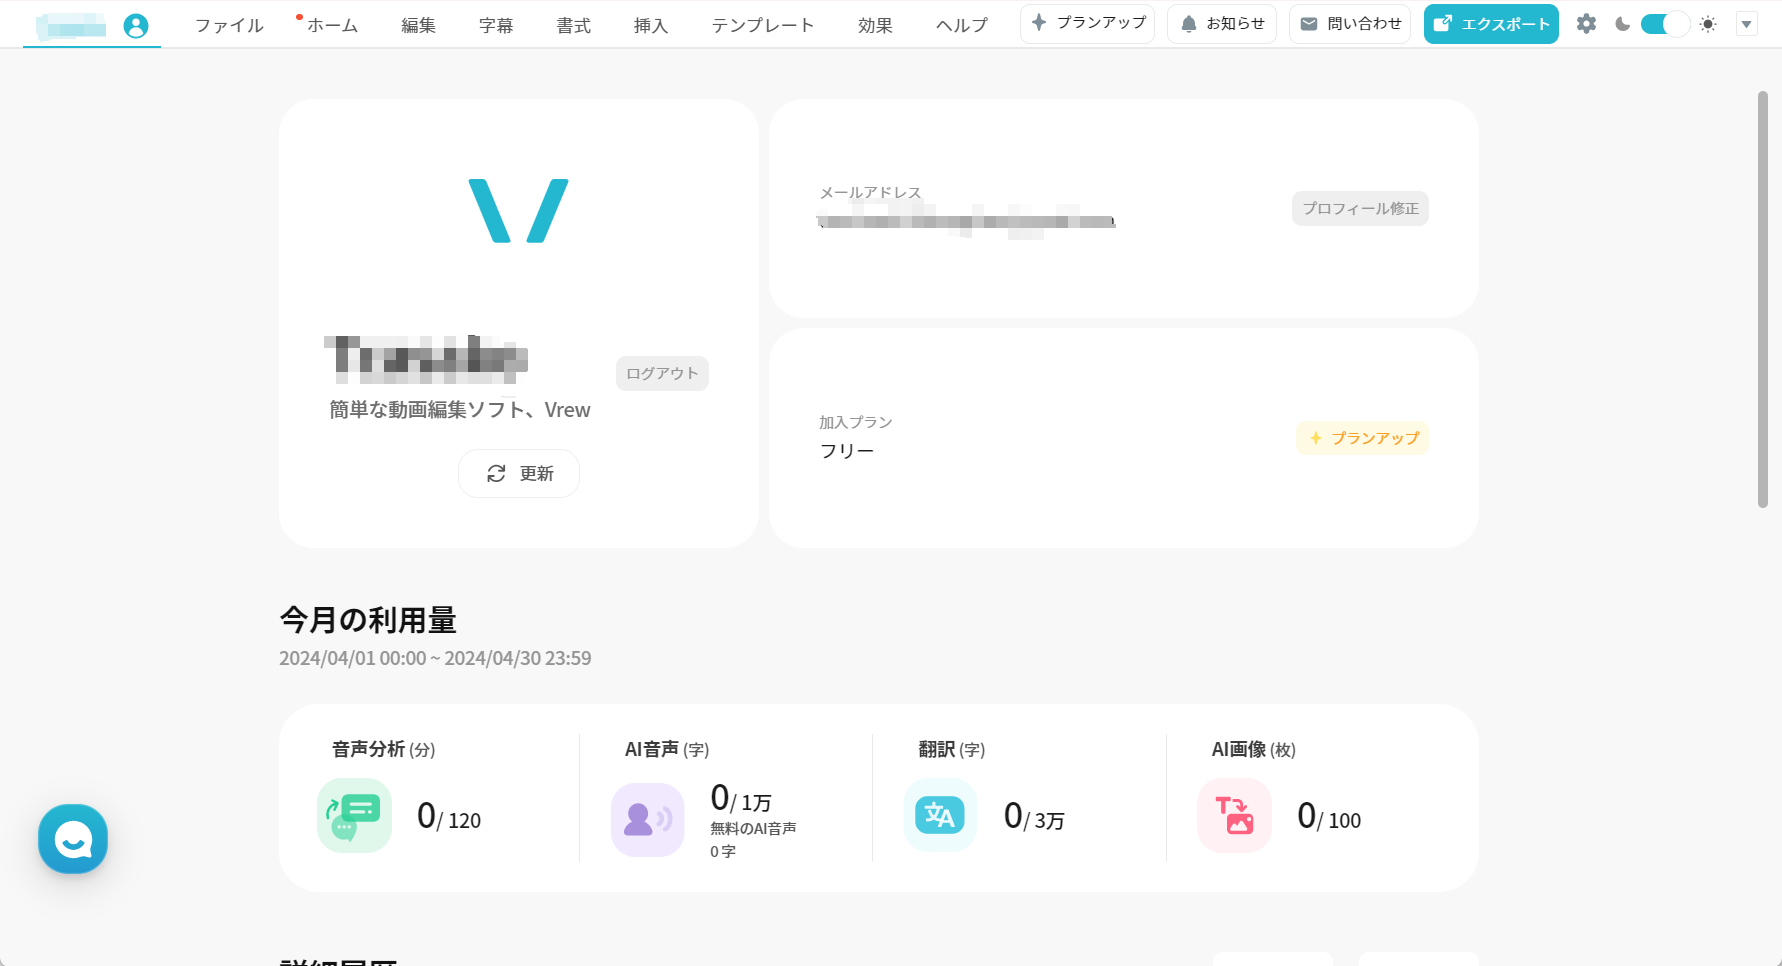Viewport: 1782px width, 966px height.
Task: Toggle the light/dark theme switch
Action: [x=1663, y=23]
